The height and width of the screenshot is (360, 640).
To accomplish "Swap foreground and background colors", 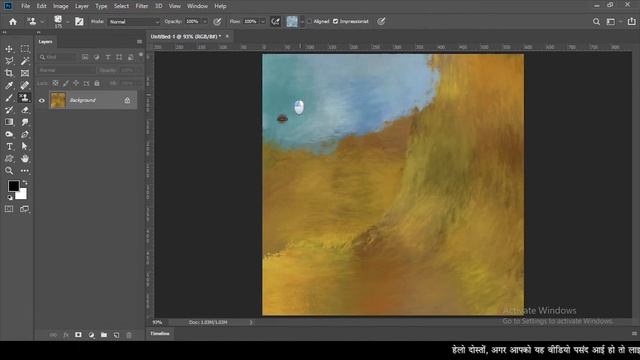I will 25,183.
